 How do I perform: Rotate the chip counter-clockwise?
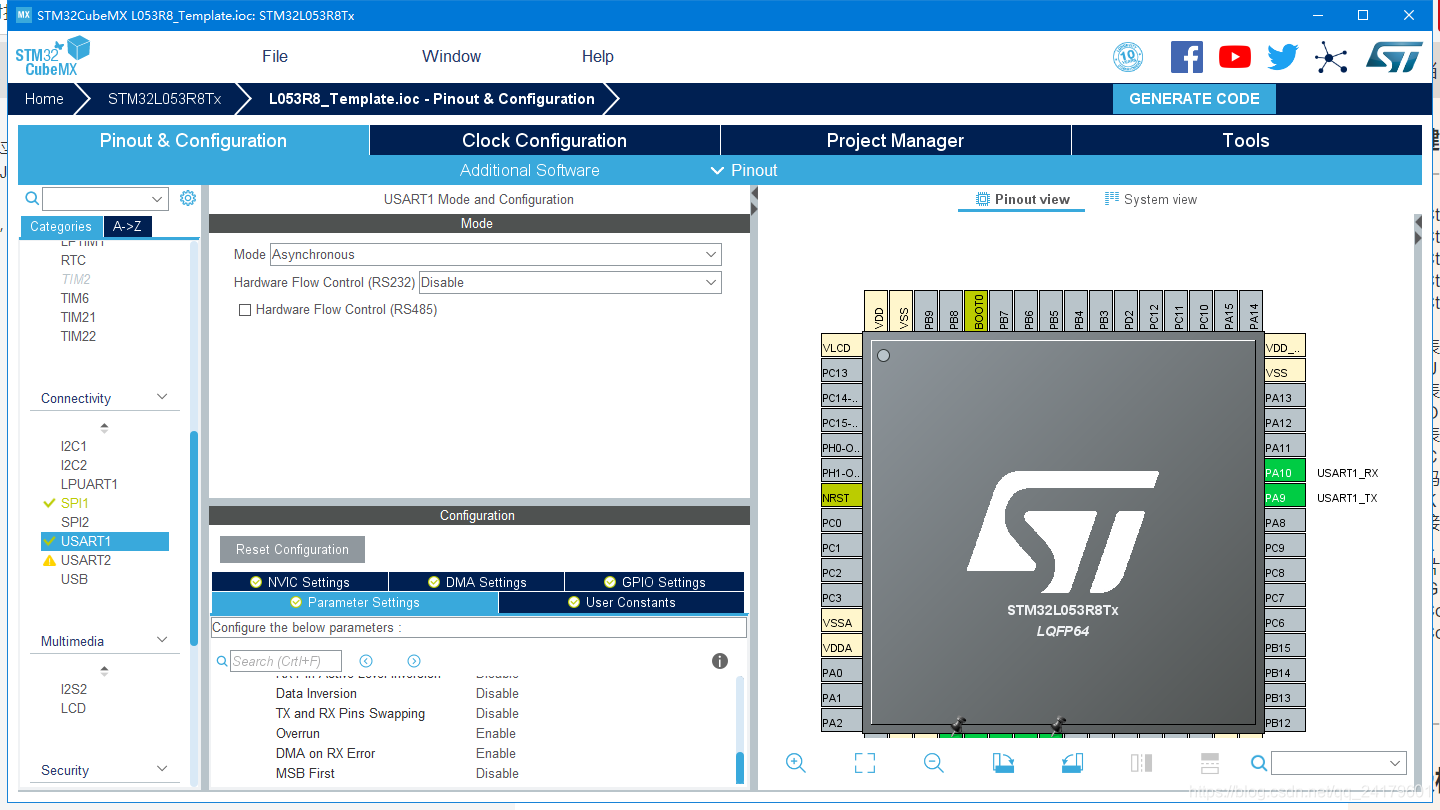1072,763
